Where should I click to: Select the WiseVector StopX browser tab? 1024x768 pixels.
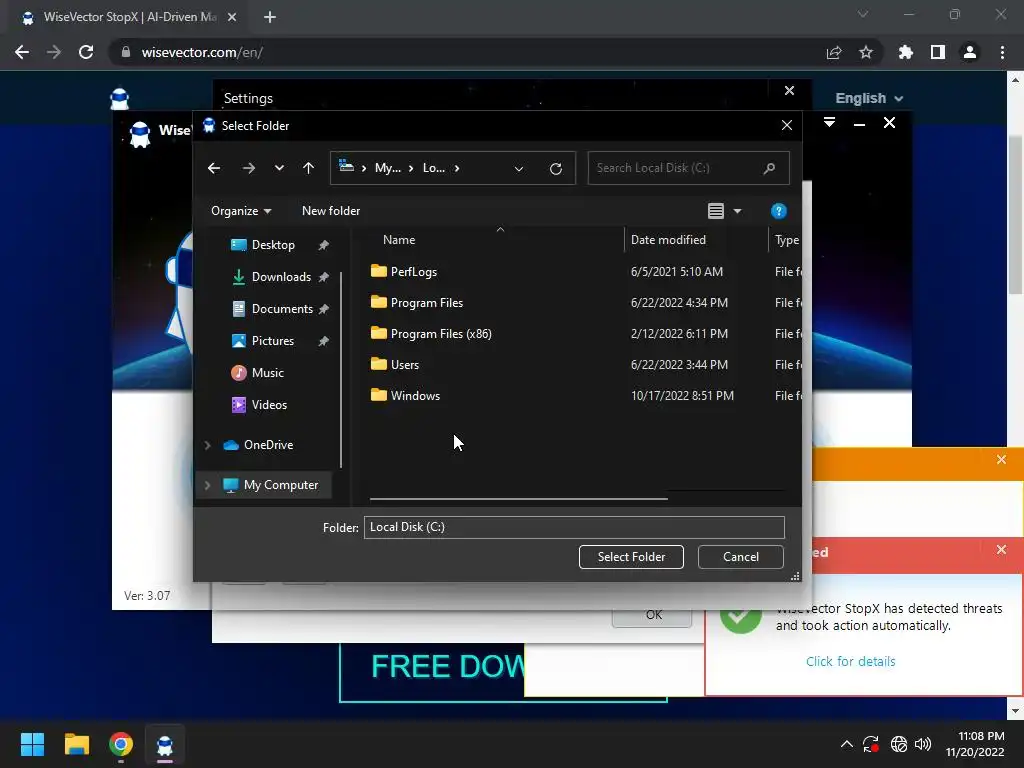(128, 17)
